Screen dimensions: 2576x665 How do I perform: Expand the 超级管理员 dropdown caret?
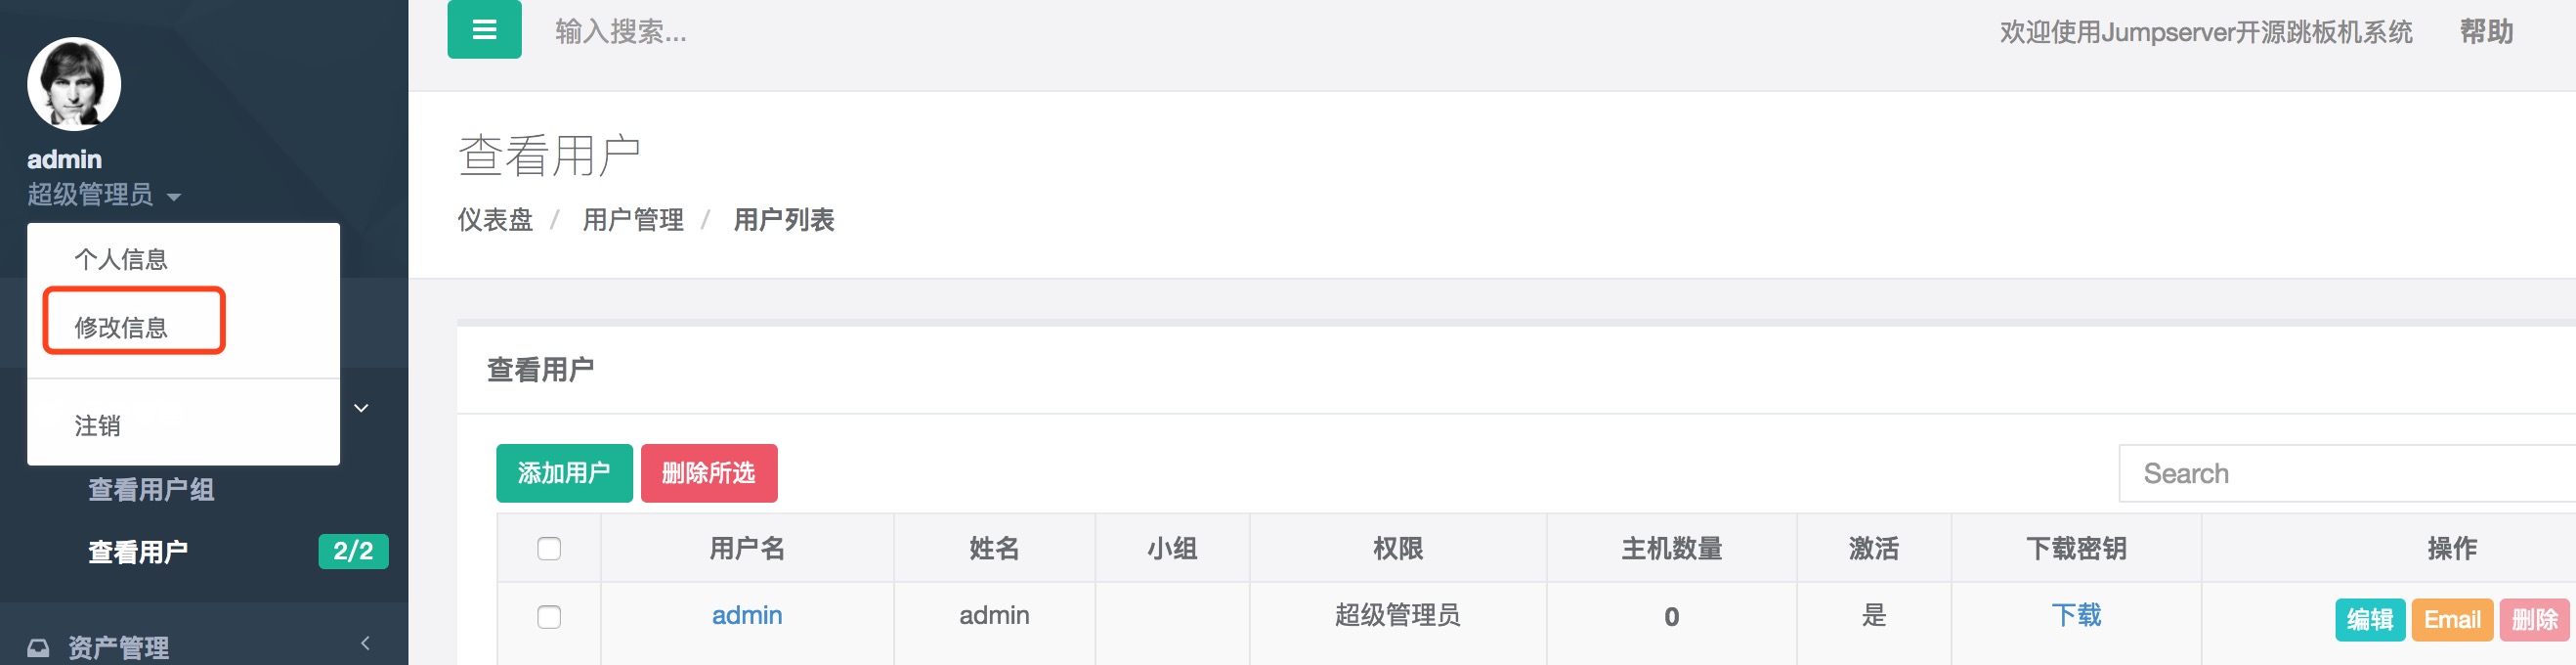(x=174, y=197)
